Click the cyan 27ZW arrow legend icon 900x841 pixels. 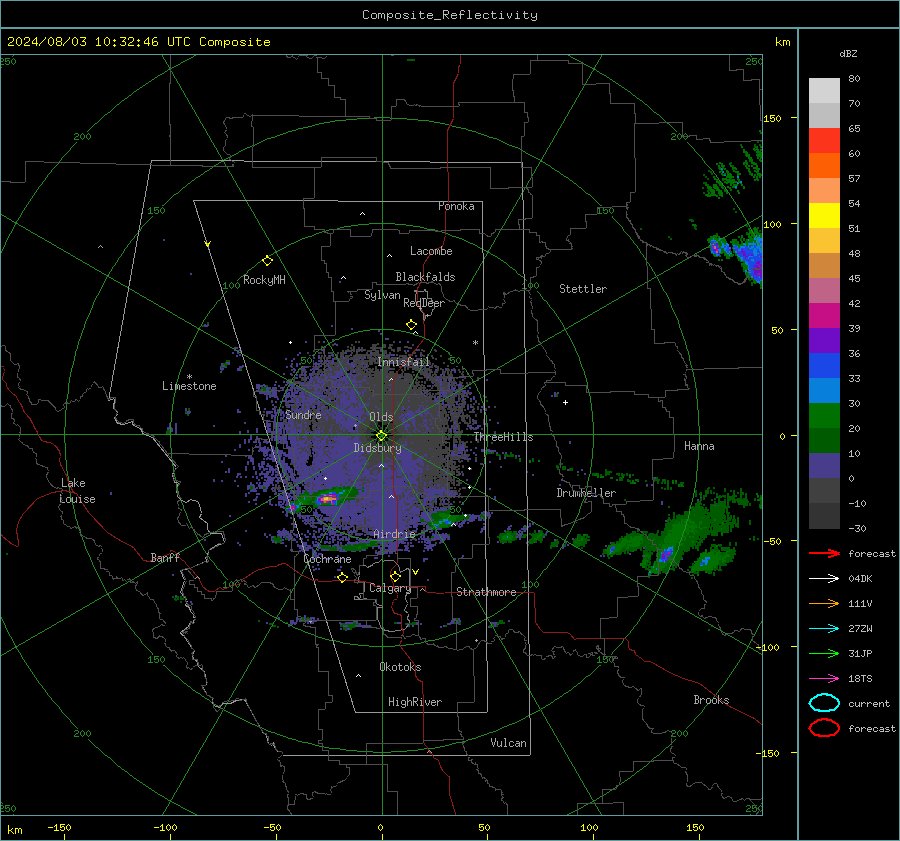coord(824,629)
